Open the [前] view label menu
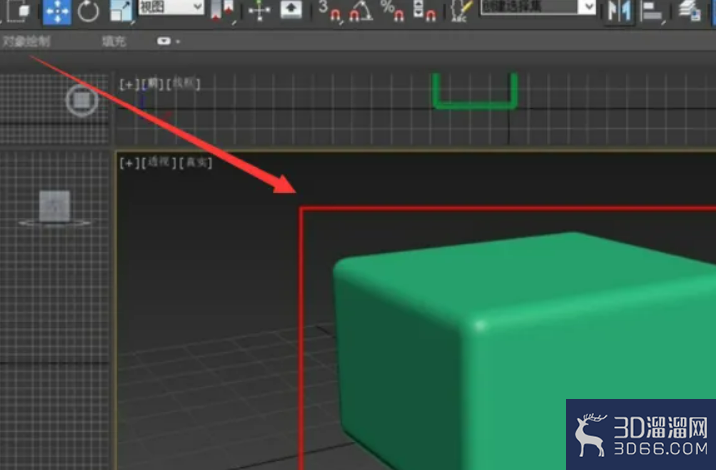This screenshot has height=470, width=716. (x=152, y=84)
